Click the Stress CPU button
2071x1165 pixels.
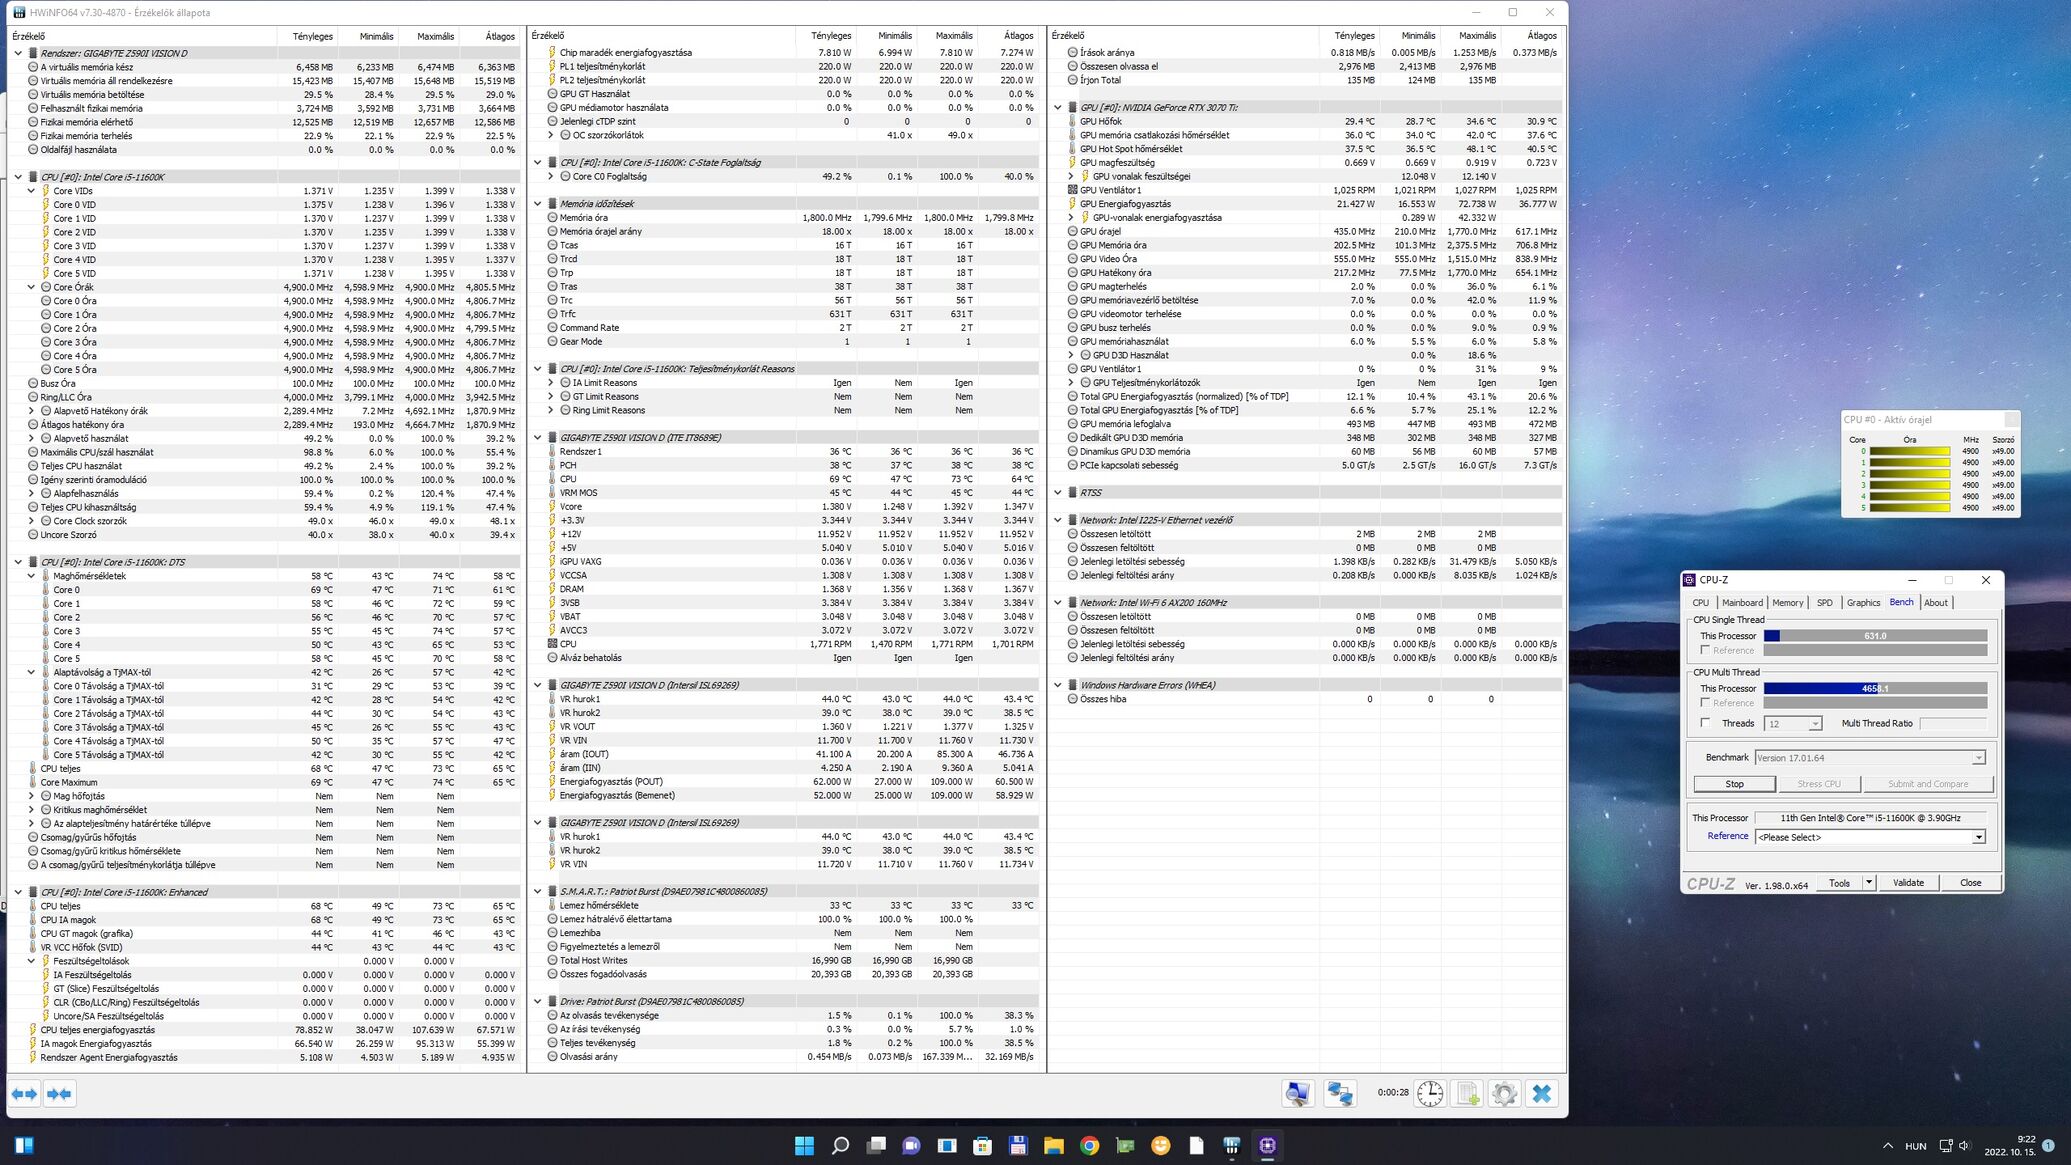pos(1819,784)
